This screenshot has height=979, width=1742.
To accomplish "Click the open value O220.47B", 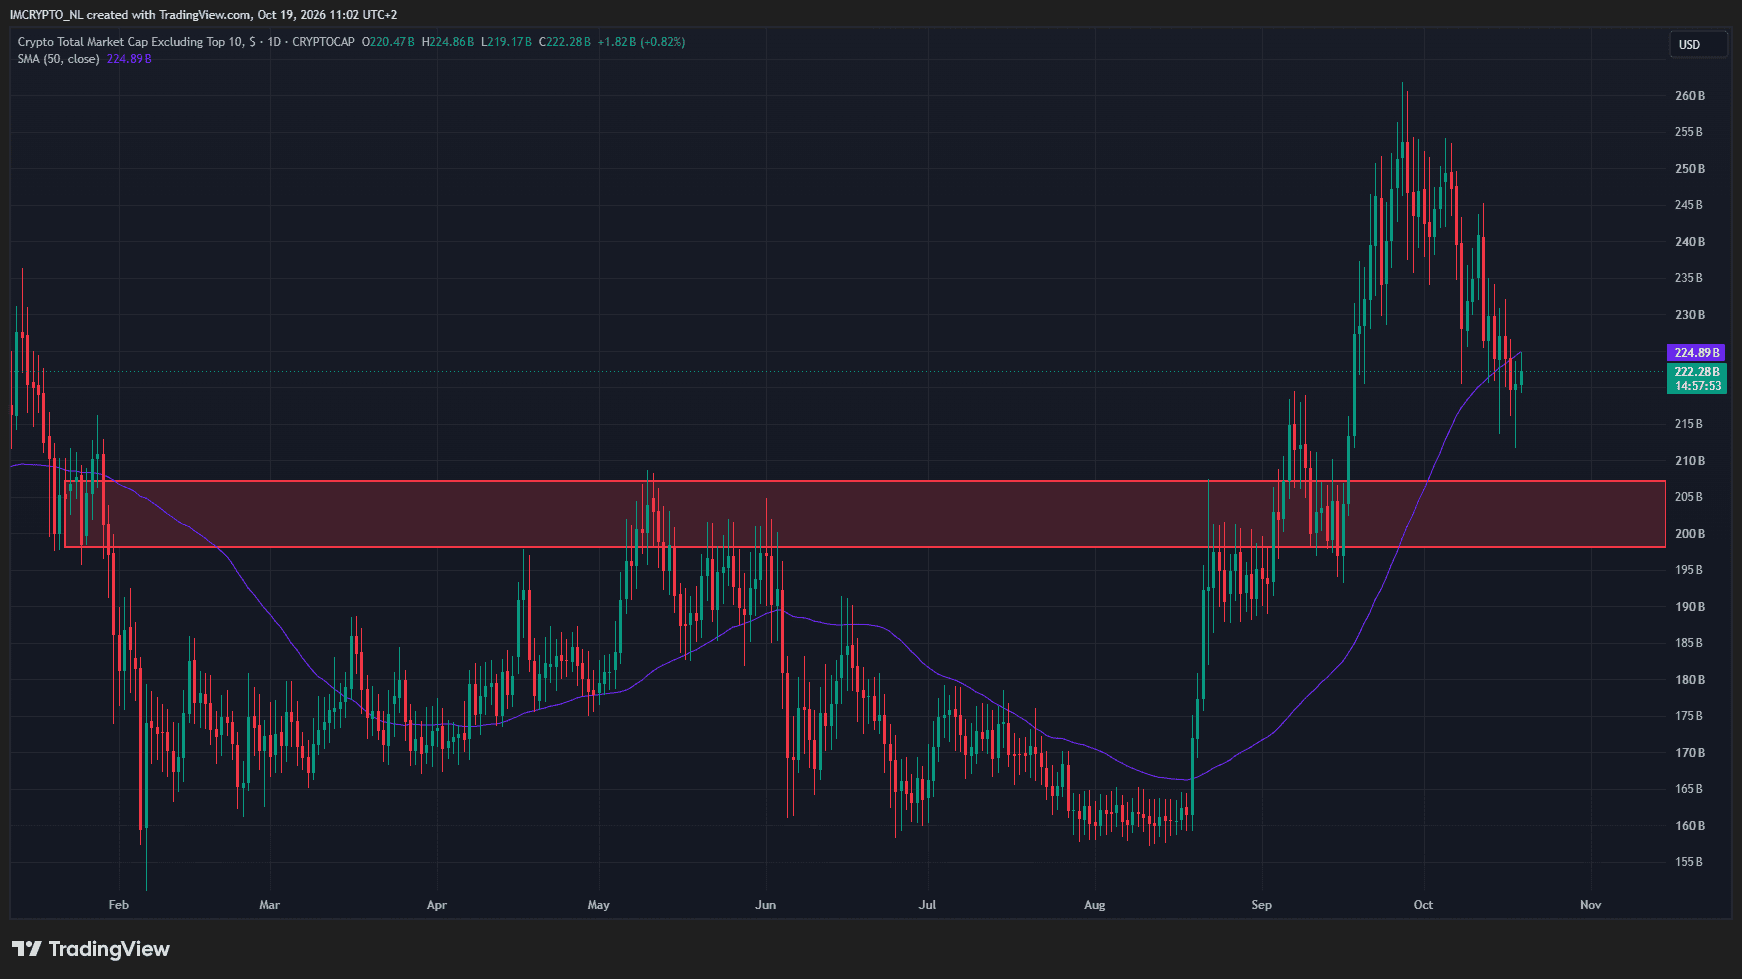I will tap(389, 42).
